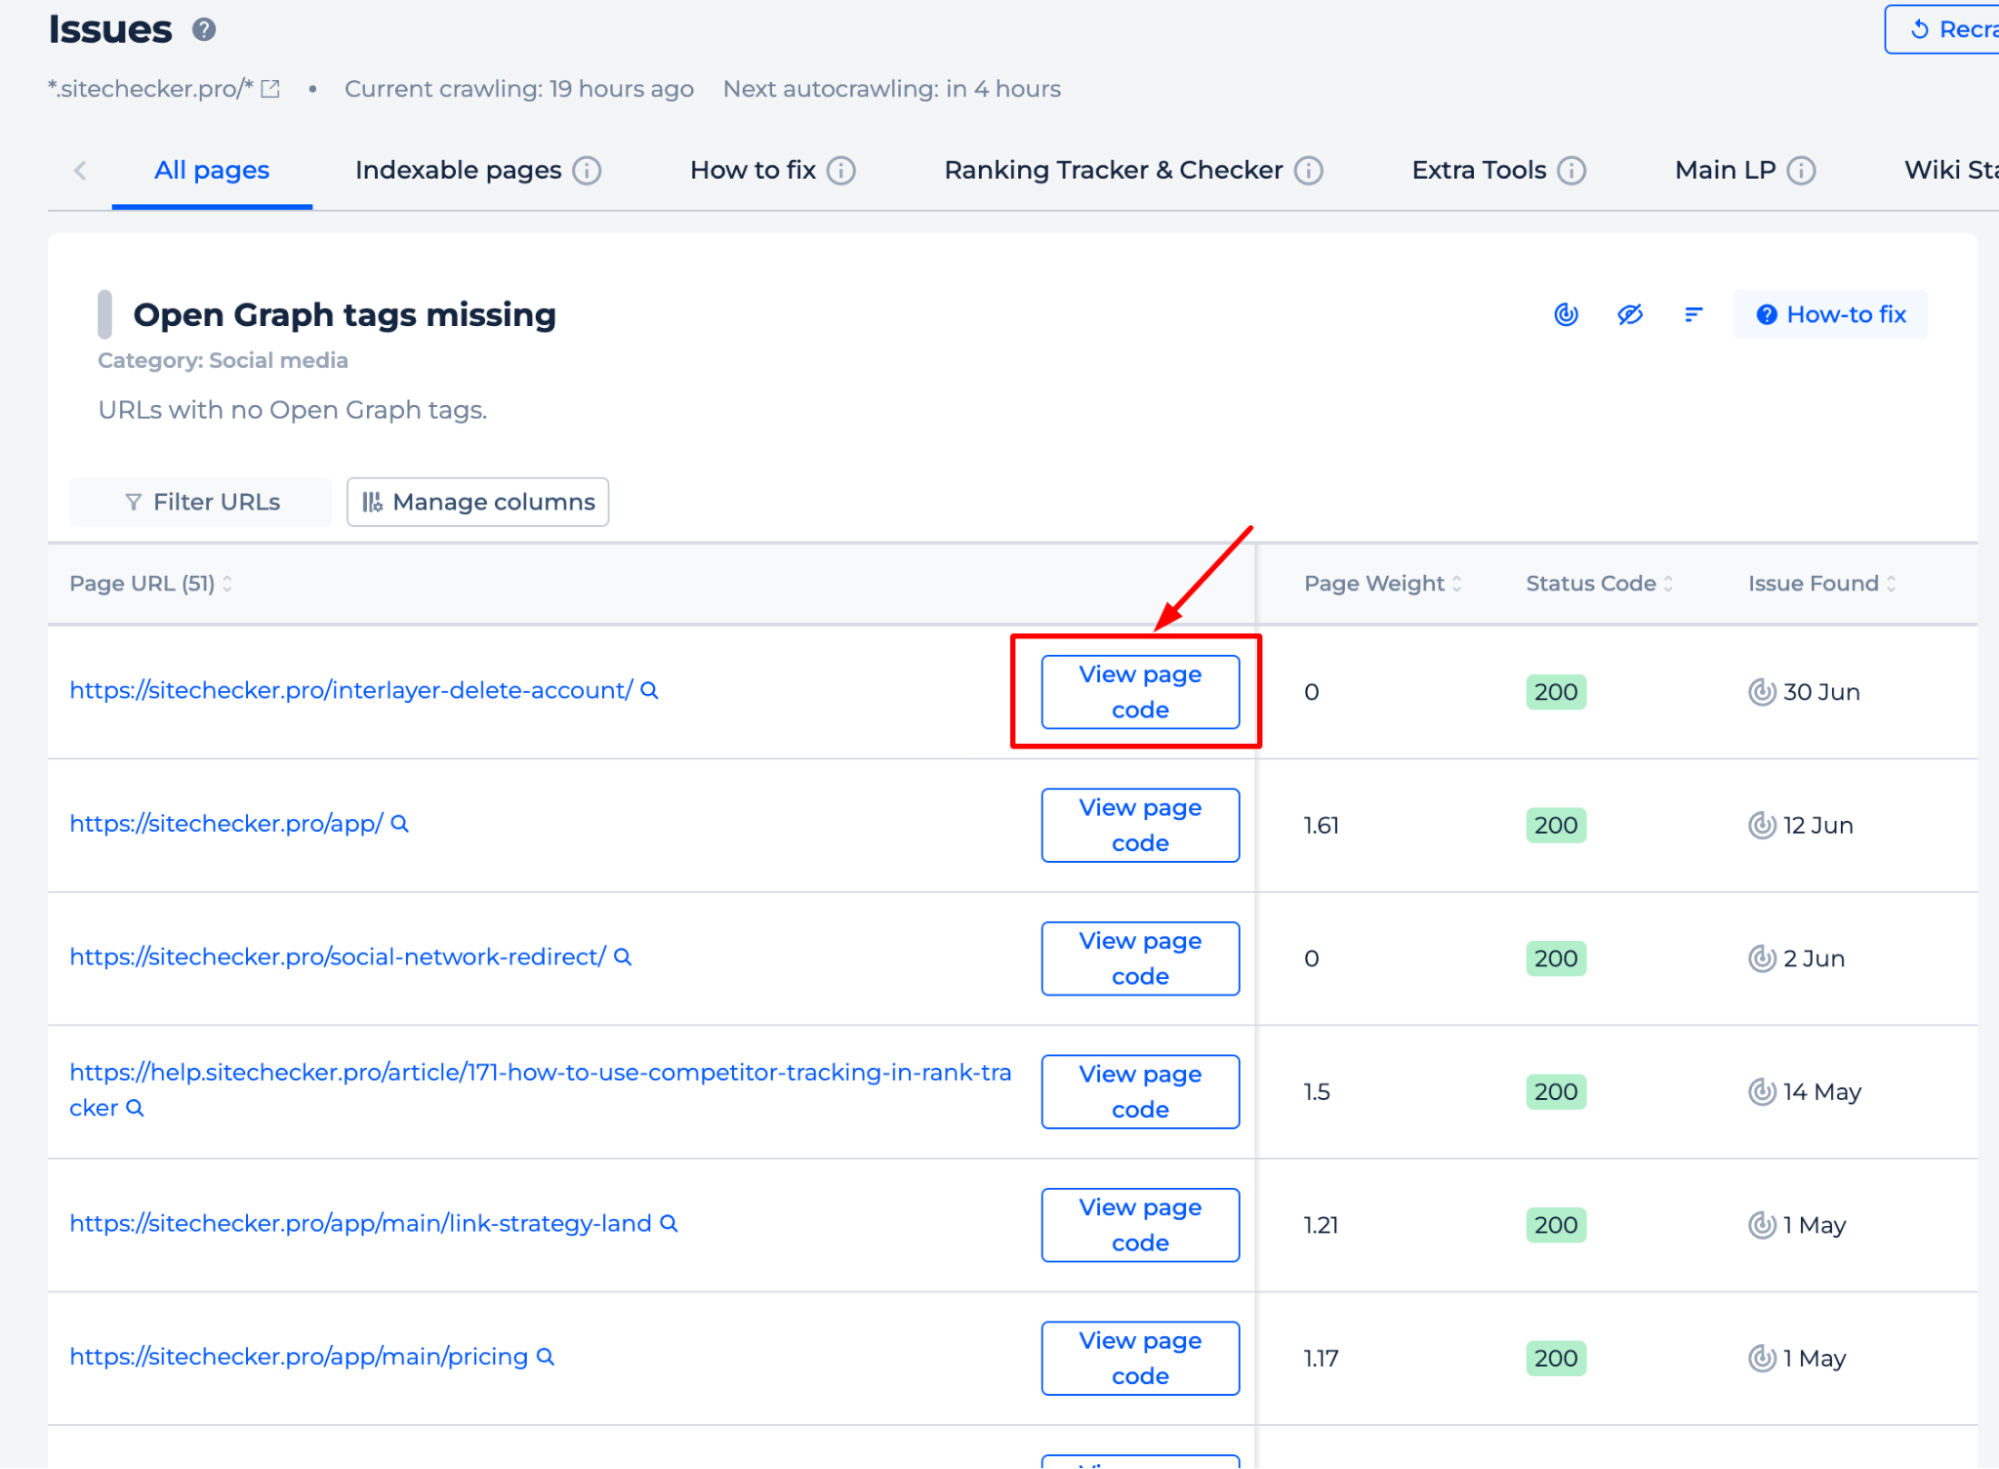Open the info icon next to Main LP

[1802, 171]
